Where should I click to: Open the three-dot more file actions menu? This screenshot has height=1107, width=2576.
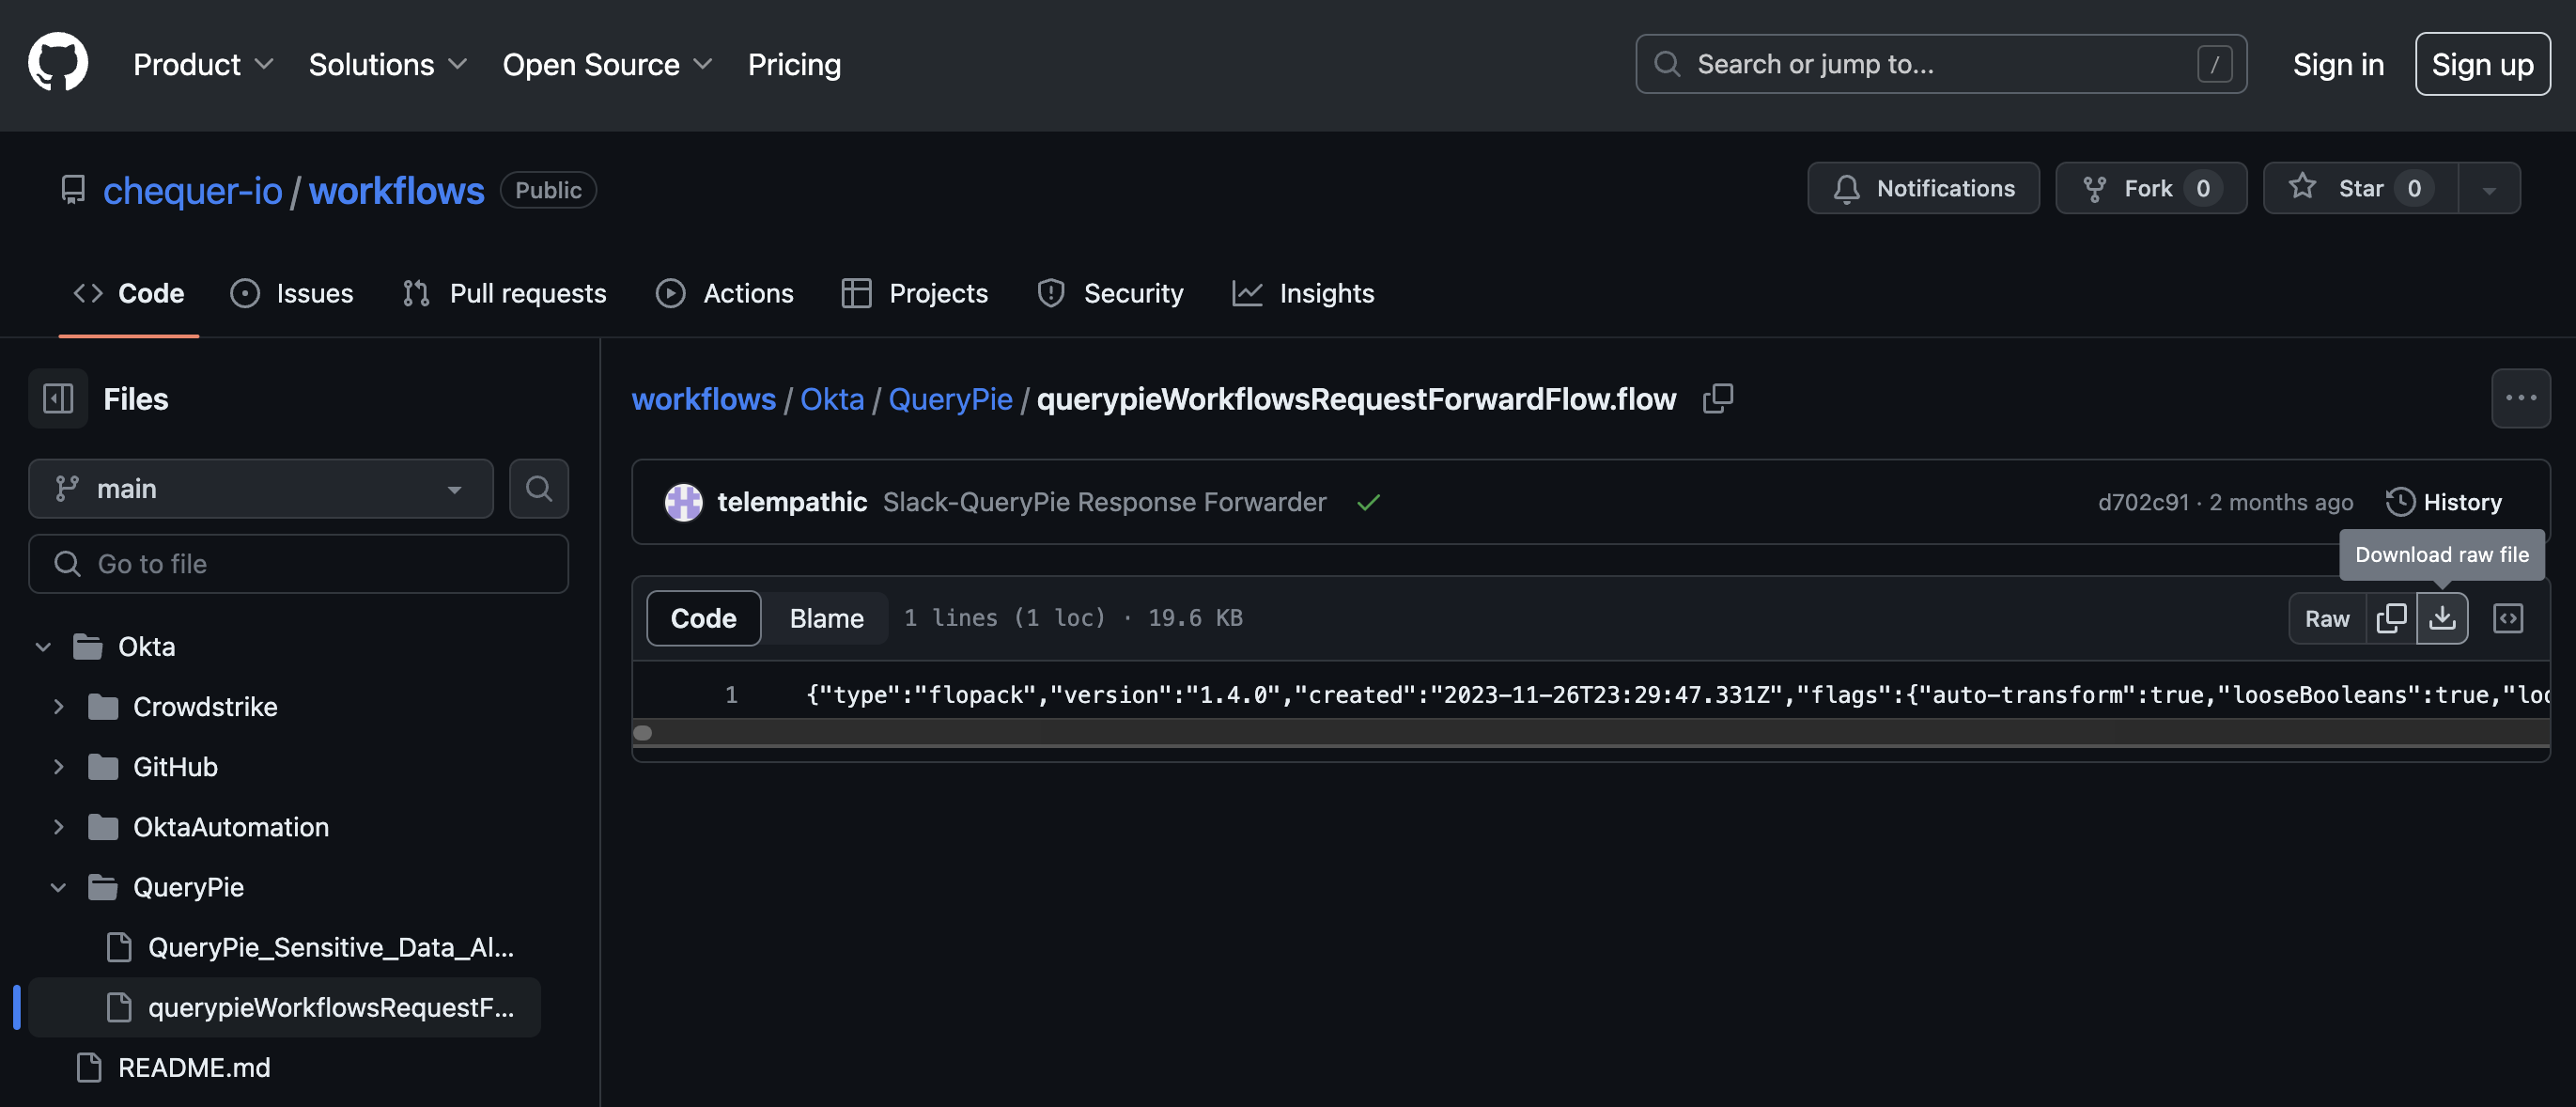point(2520,398)
